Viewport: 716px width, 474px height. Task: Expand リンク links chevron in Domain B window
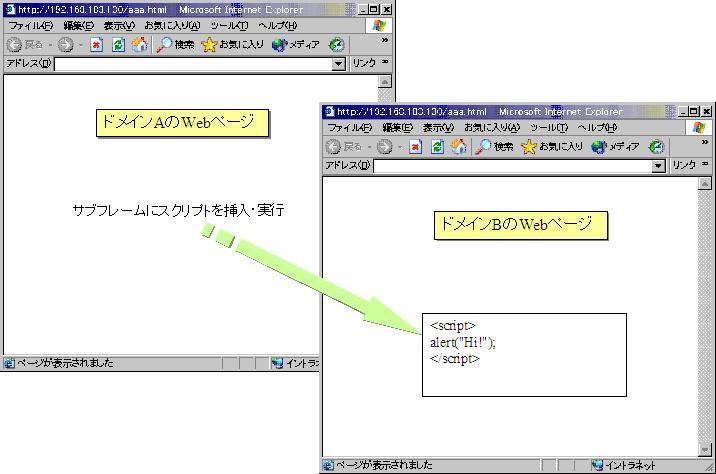click(x=705, y=163)
